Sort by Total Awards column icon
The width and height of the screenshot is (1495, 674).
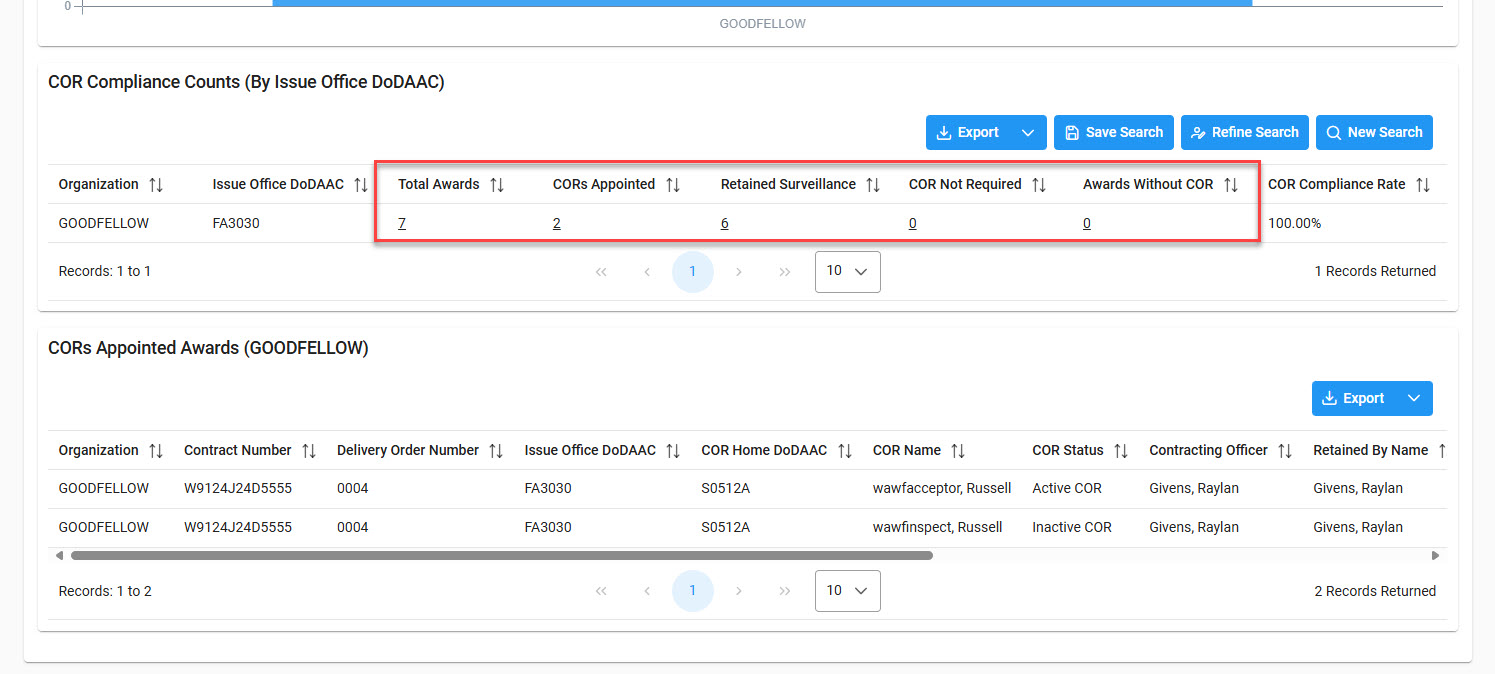[496, 185]
